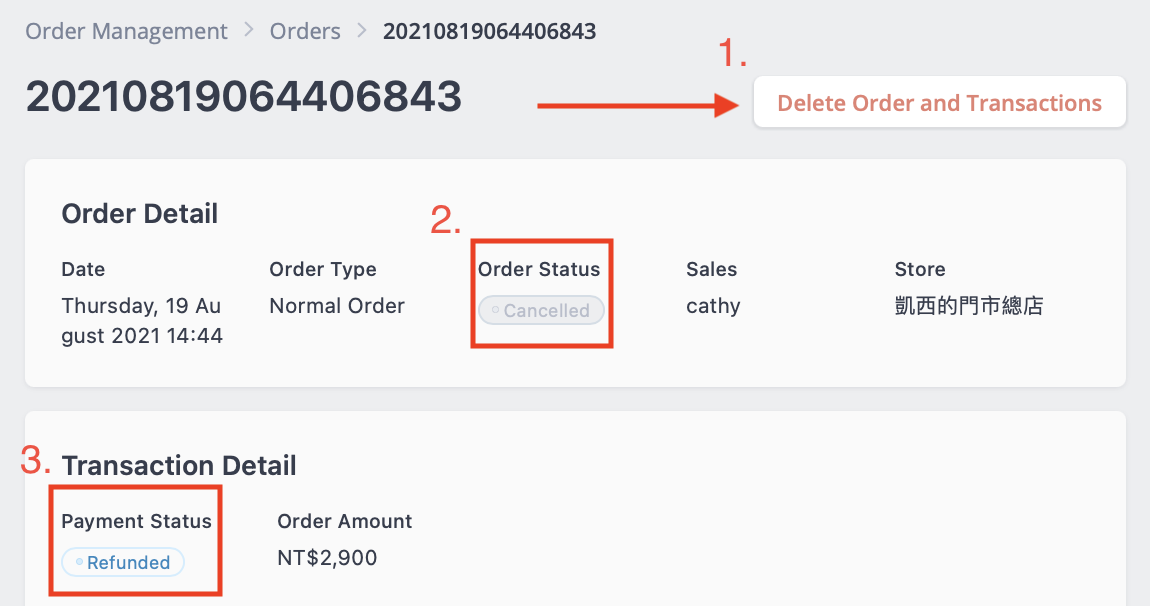
Task: Click the Payment Status label
Action: [x=136, y=521]
